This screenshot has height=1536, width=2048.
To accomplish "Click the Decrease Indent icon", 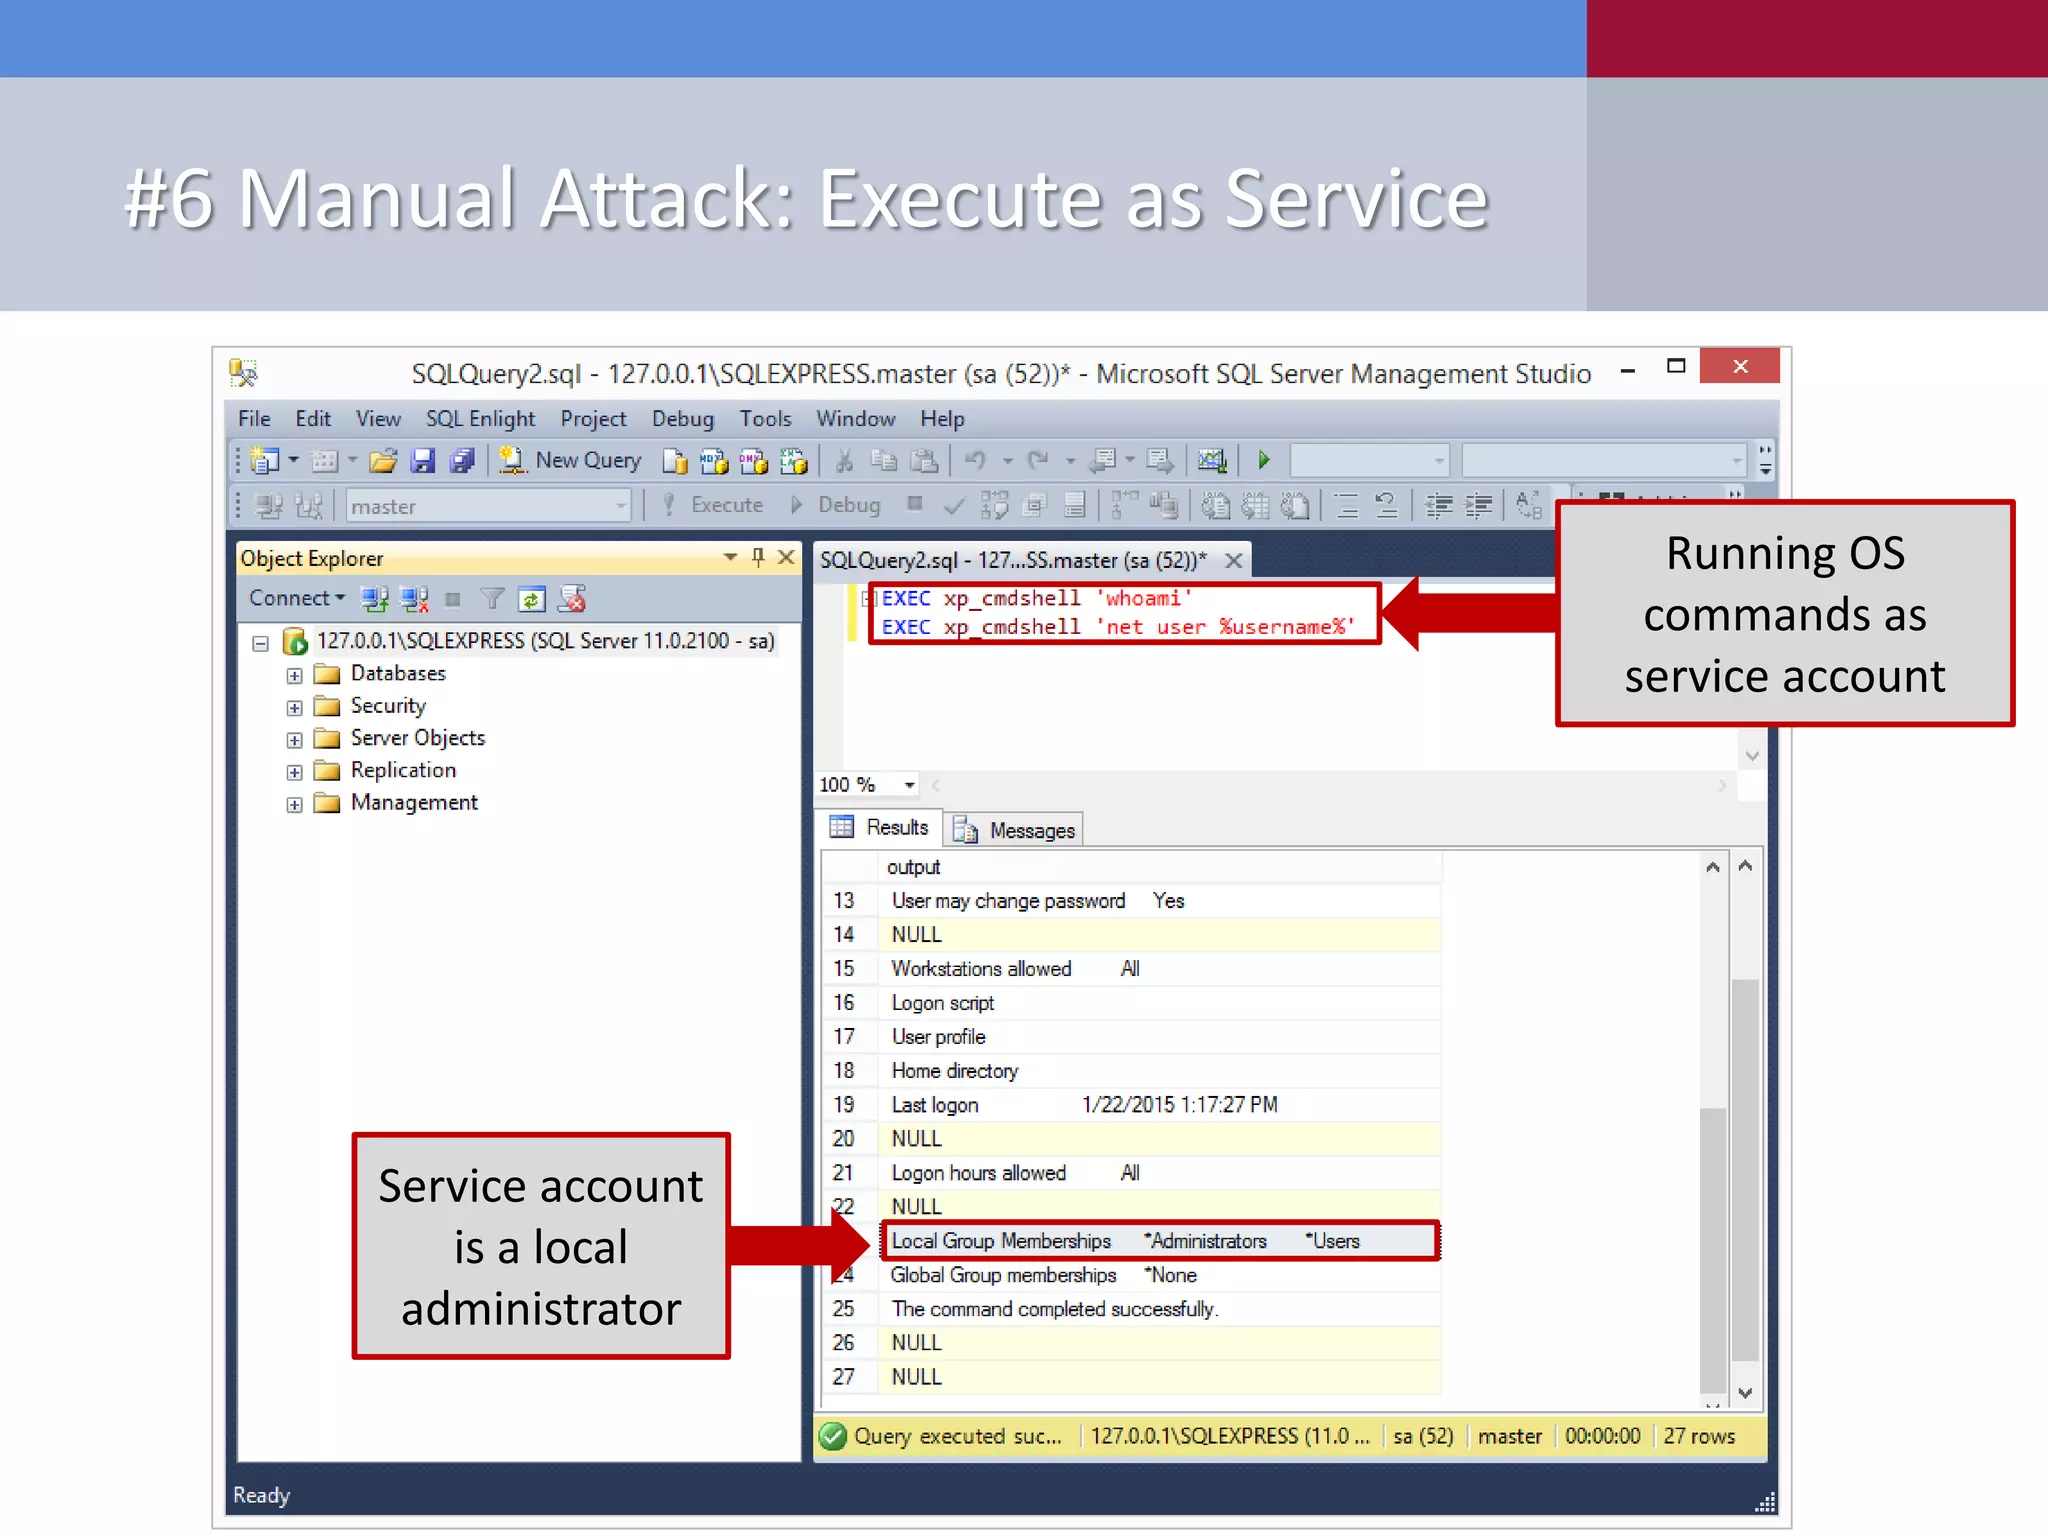I will [1438, 506].
